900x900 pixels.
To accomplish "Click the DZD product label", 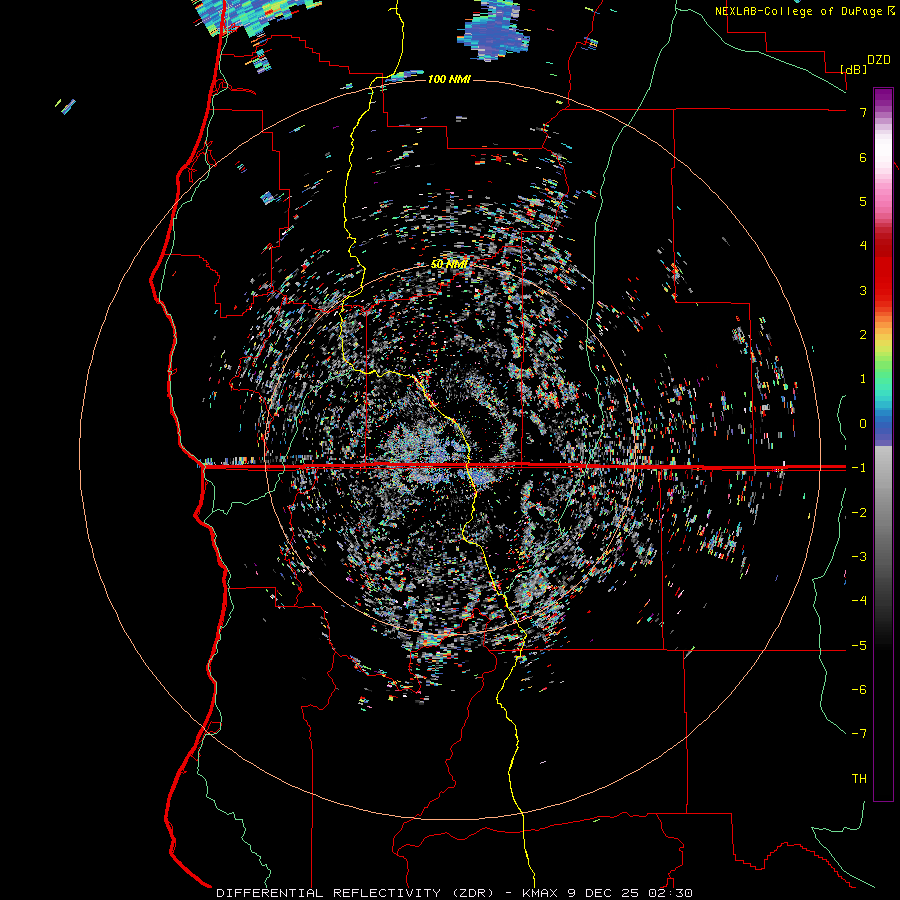I will (x=879, y=60).
